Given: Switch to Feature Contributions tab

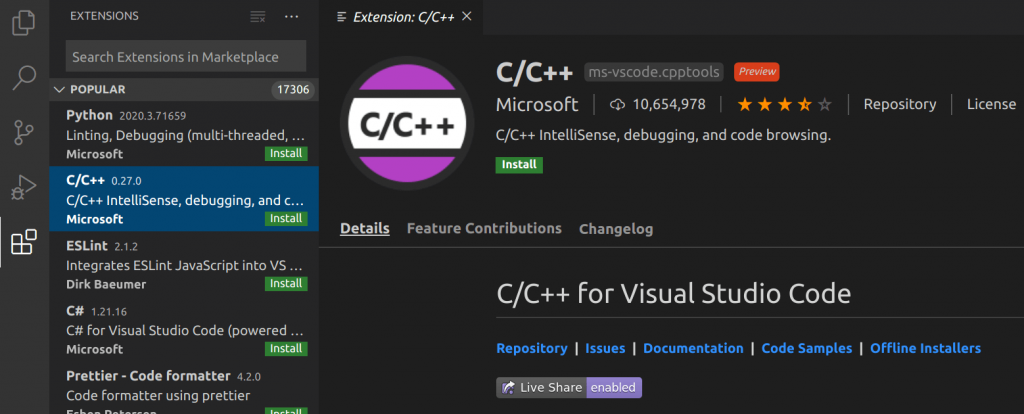Looking at the screenshot, I should click(x=484, y=229).
